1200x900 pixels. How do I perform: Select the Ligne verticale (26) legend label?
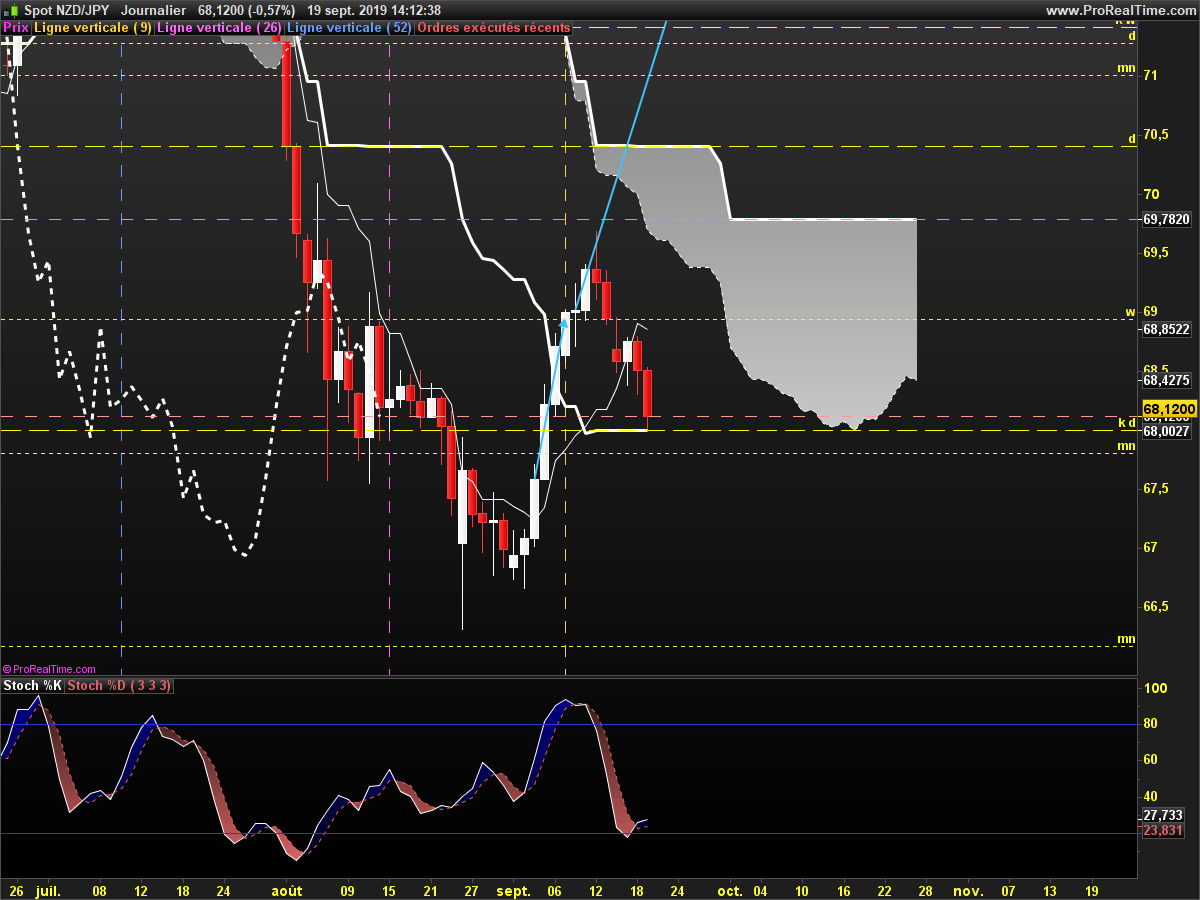tap(219, 28)
